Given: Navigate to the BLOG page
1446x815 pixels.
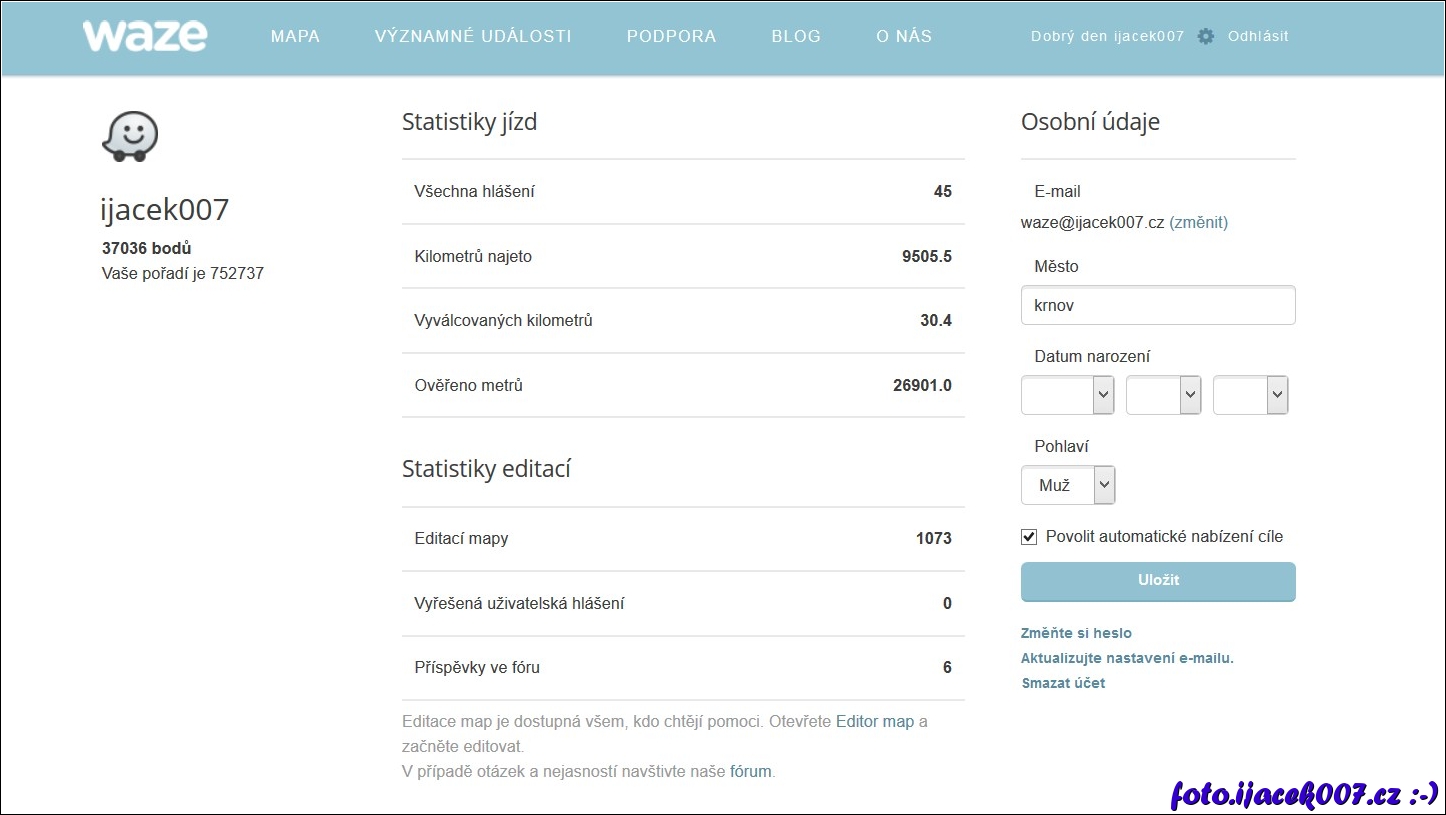Looking at the screenshot, I should tap(796, 36).
